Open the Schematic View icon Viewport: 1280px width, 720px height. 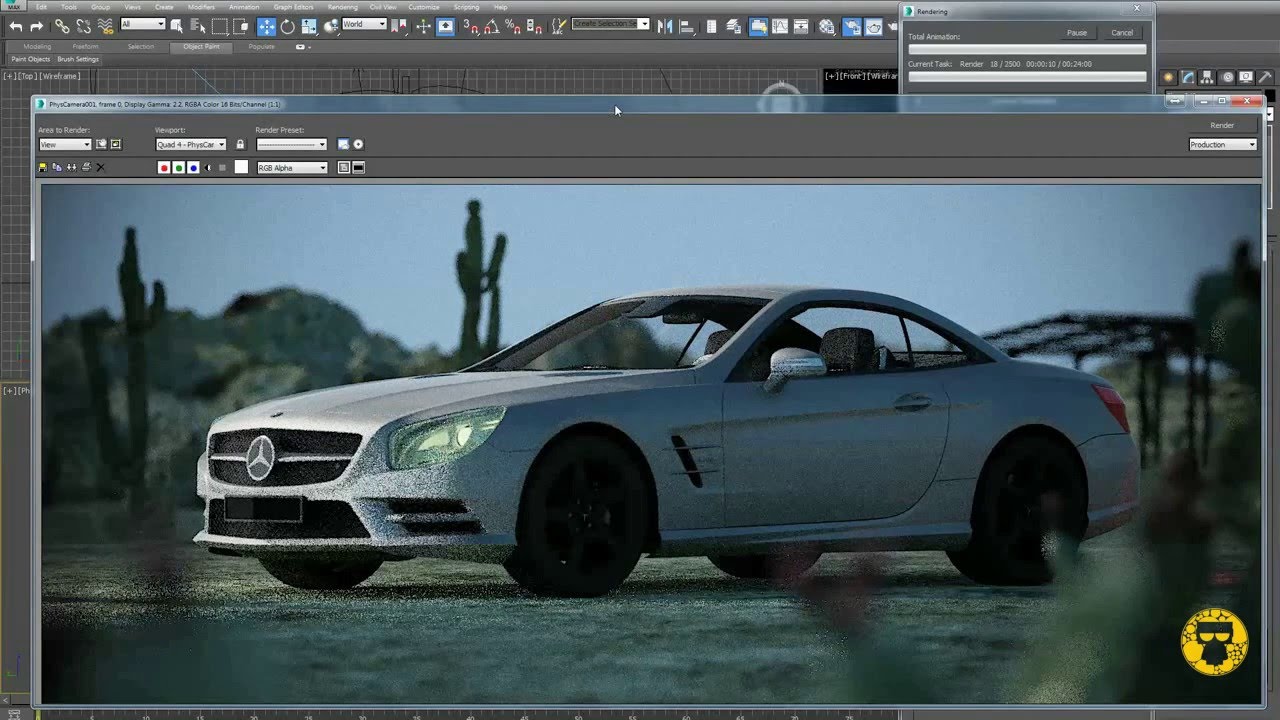point(802,26)
